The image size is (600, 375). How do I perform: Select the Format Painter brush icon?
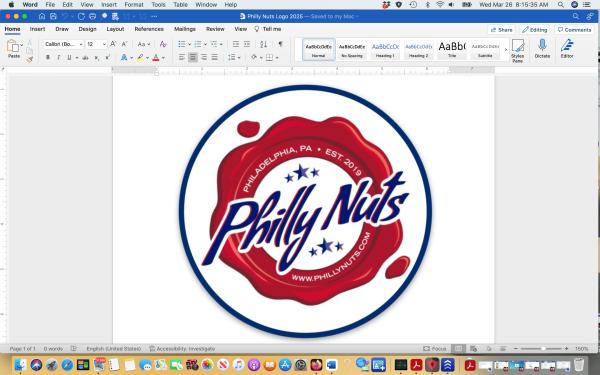29,59
